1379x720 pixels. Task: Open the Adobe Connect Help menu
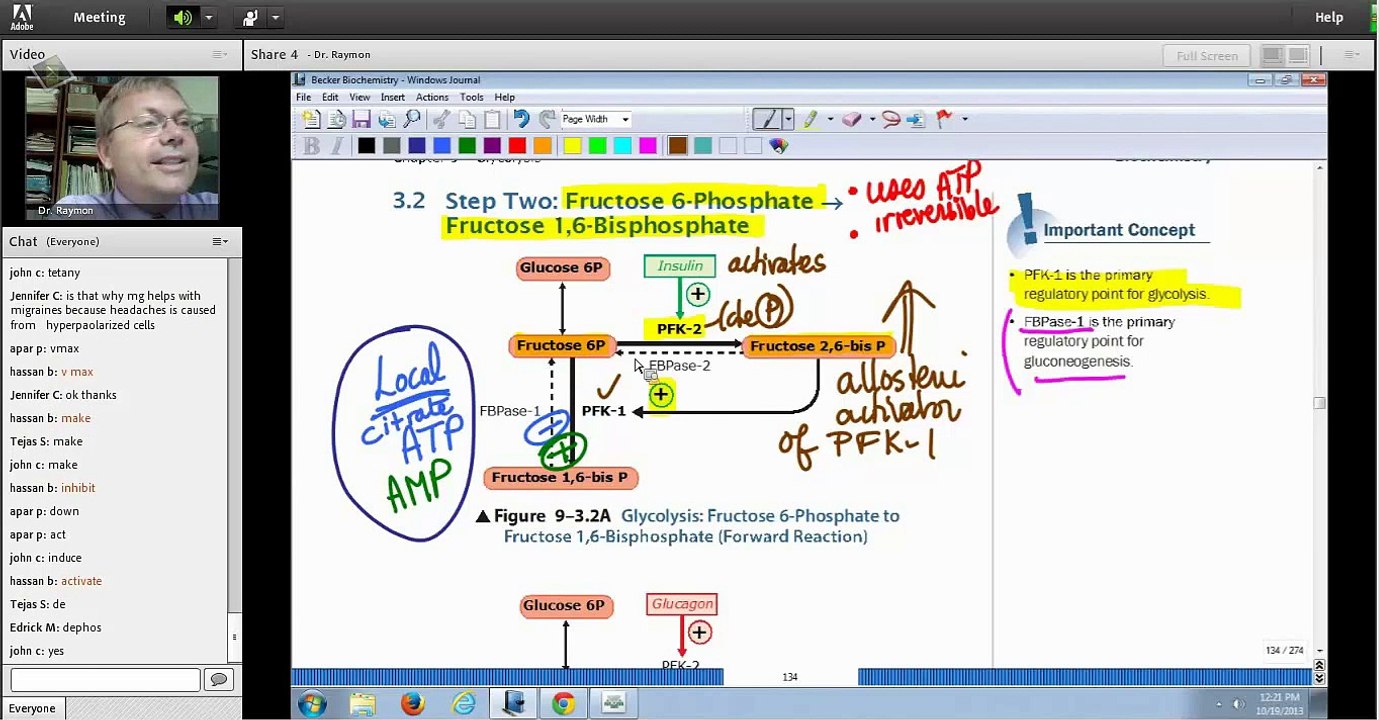[1329, 17]
